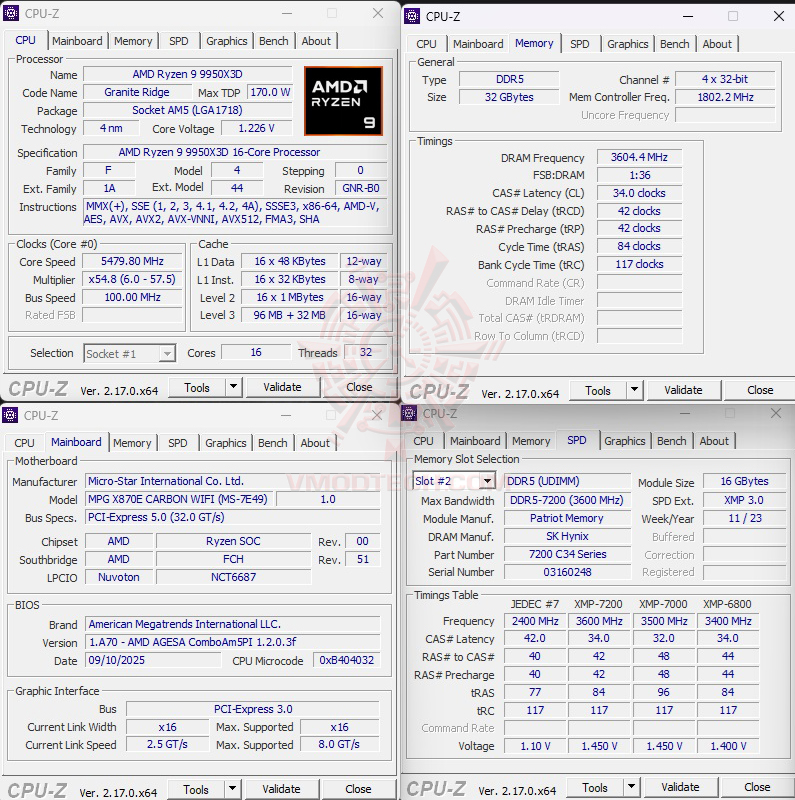Select SK Hynix DRAM manufacturer value

tap(567, 536)
